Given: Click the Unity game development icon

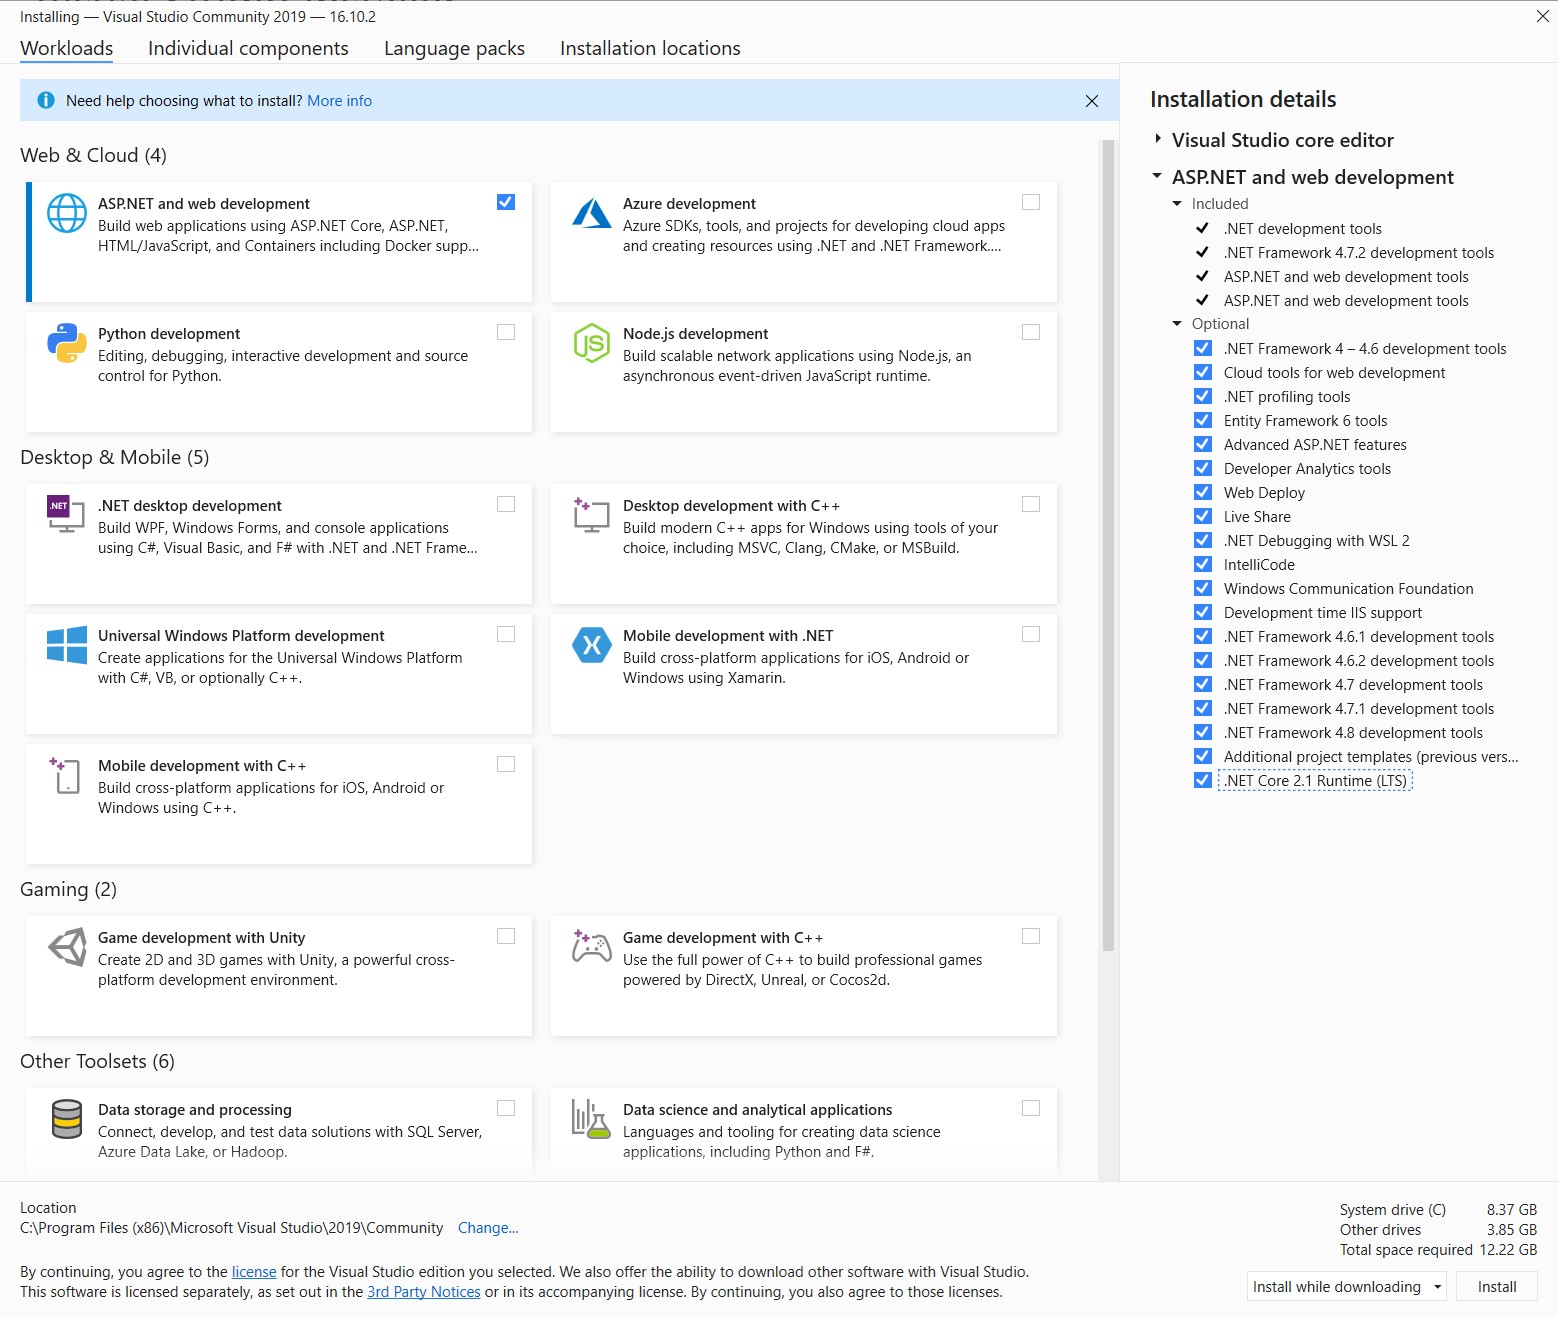Looking at the screenshot, I should (67, 947).
